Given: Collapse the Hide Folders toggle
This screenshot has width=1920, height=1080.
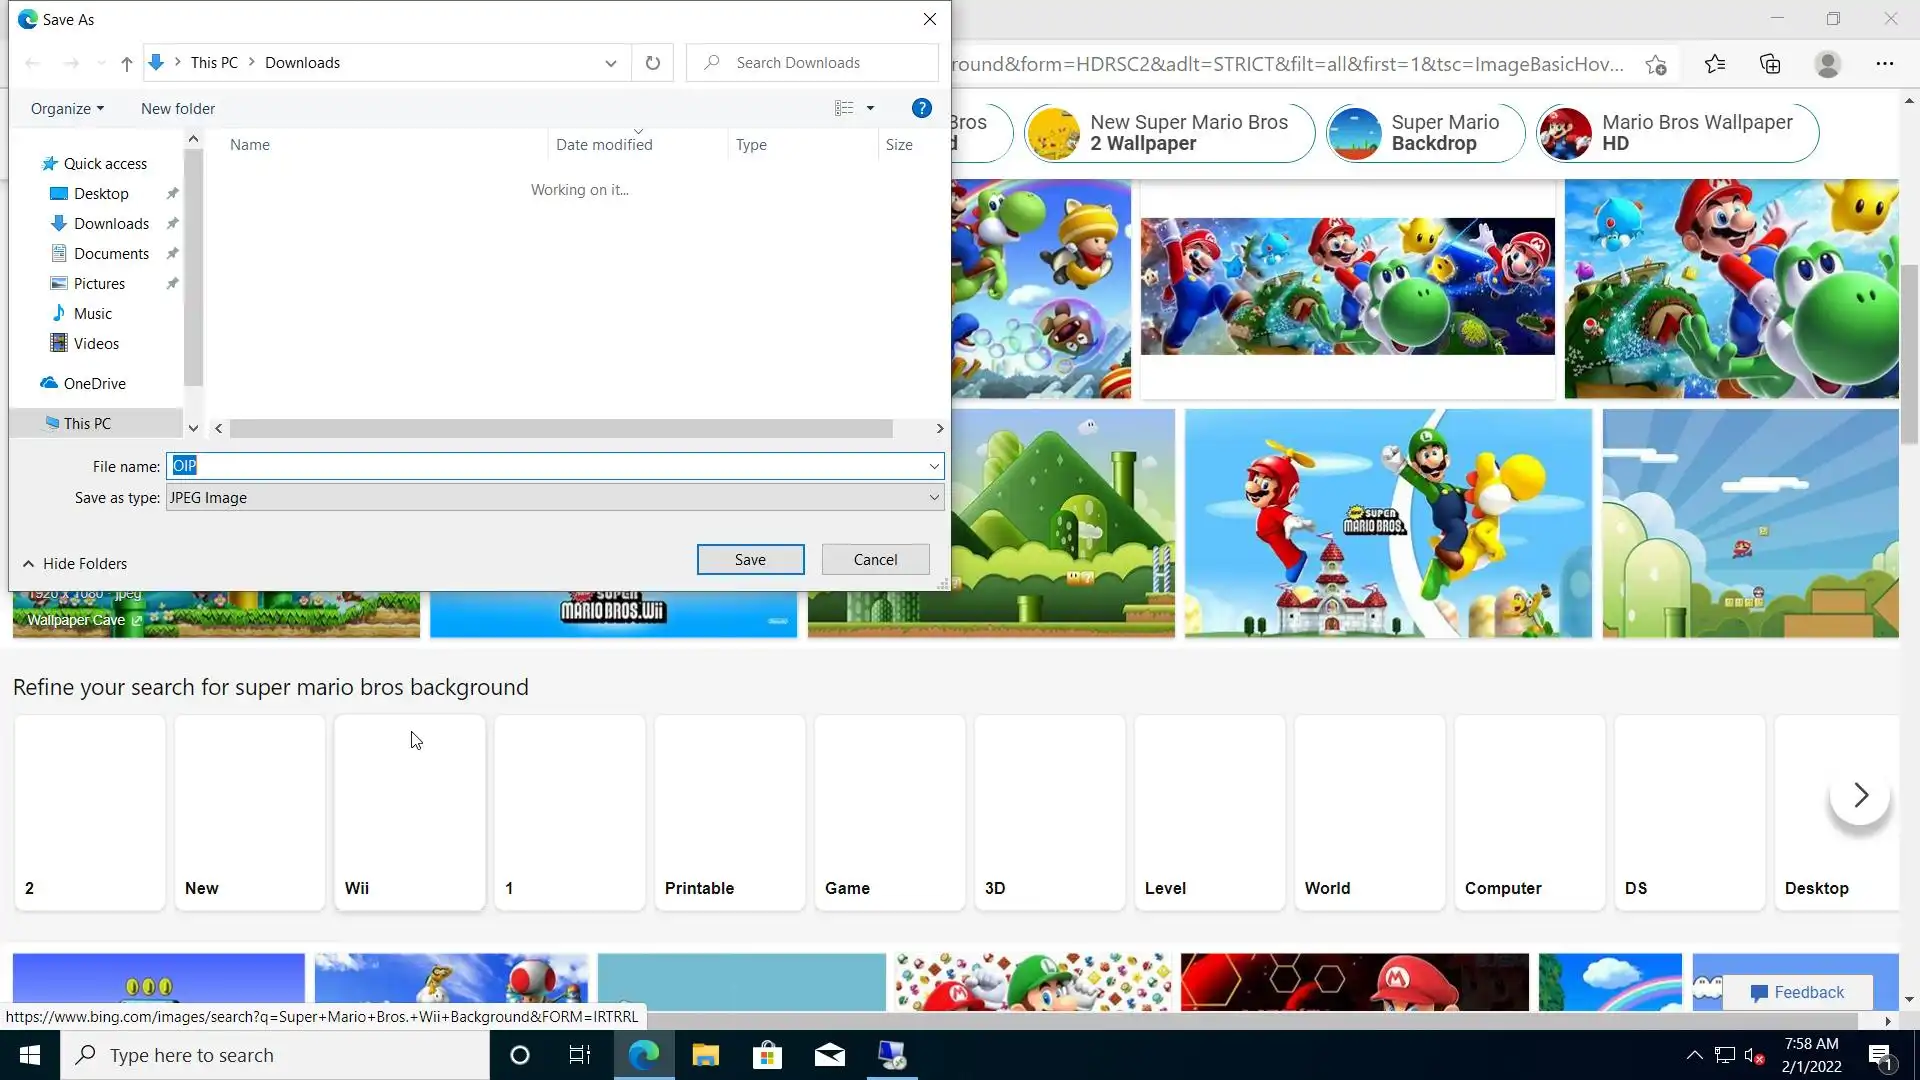Looking at the screenshot, I should coord(75,563).
